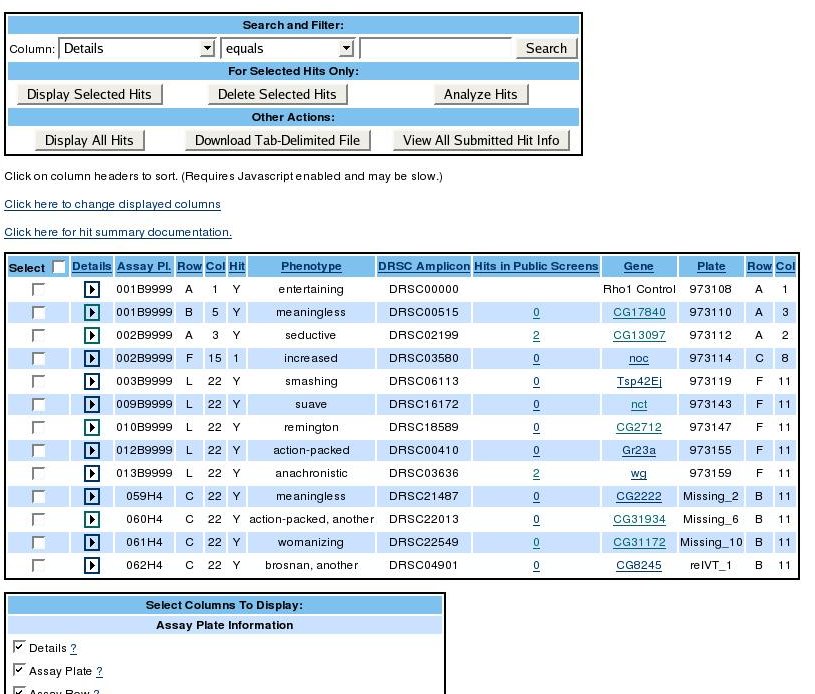
Task: Open the 'equals' operator dropdown
Action: 288,48
